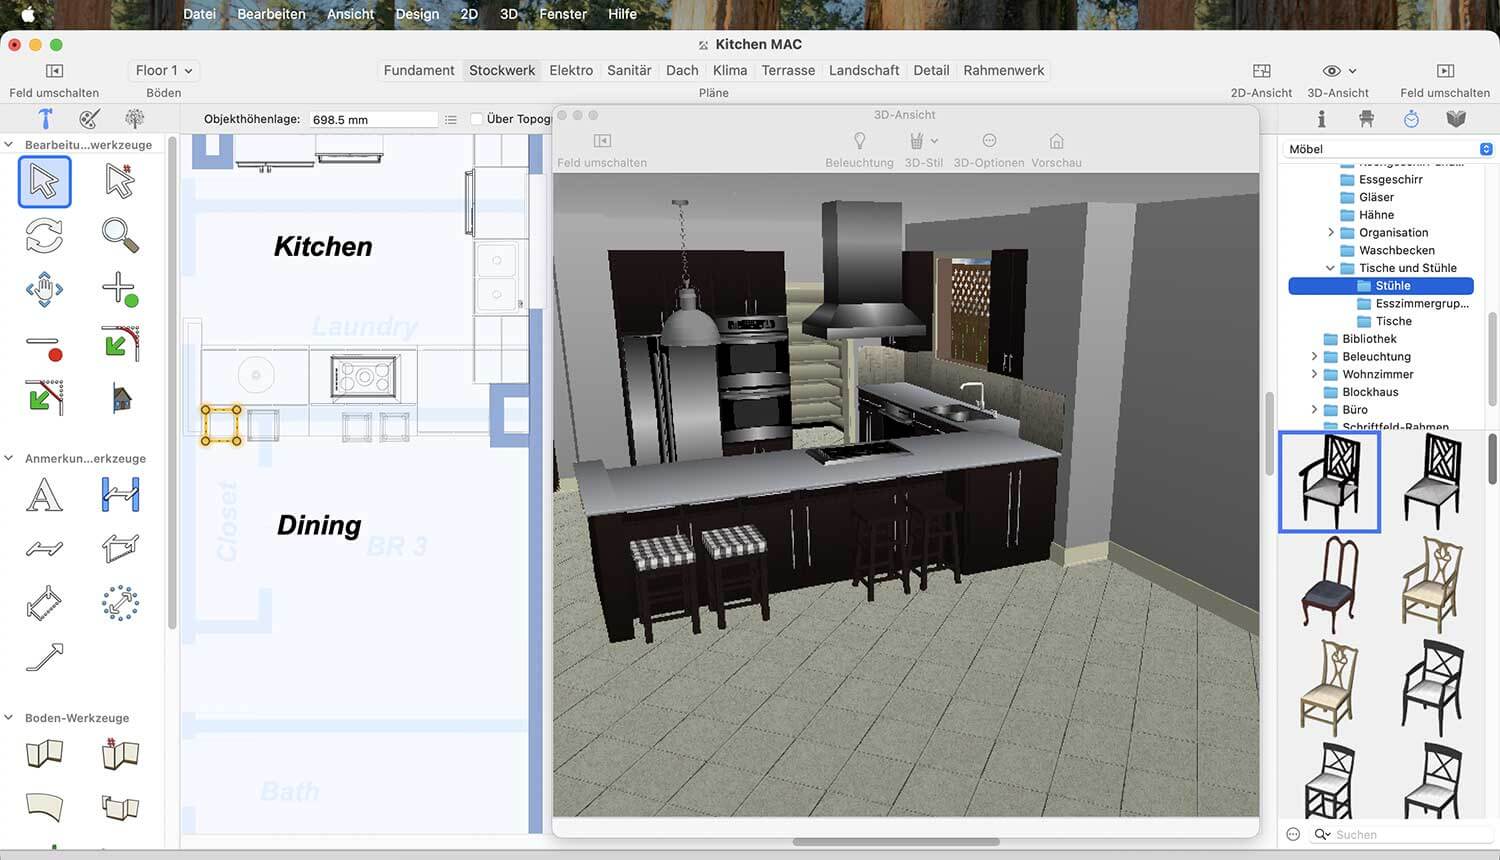Select the first floor tool icon
Image resolution: width=1500 pixels, height=860 pixels.
[x=44, y=753]
